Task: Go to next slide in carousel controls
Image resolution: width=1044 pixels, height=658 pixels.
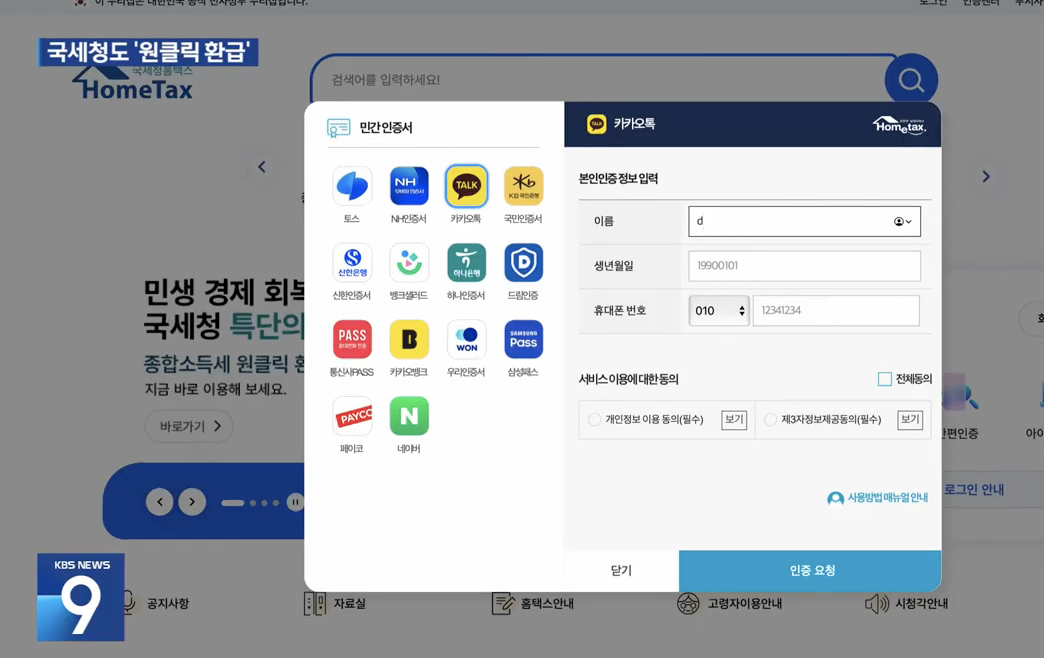Action: (192, 501)
